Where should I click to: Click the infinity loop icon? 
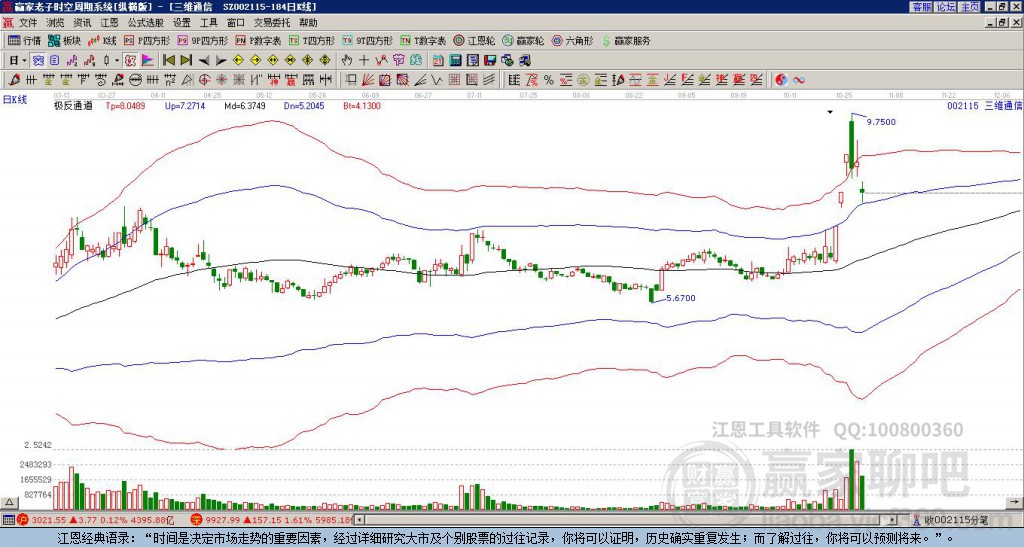(799, 80)
